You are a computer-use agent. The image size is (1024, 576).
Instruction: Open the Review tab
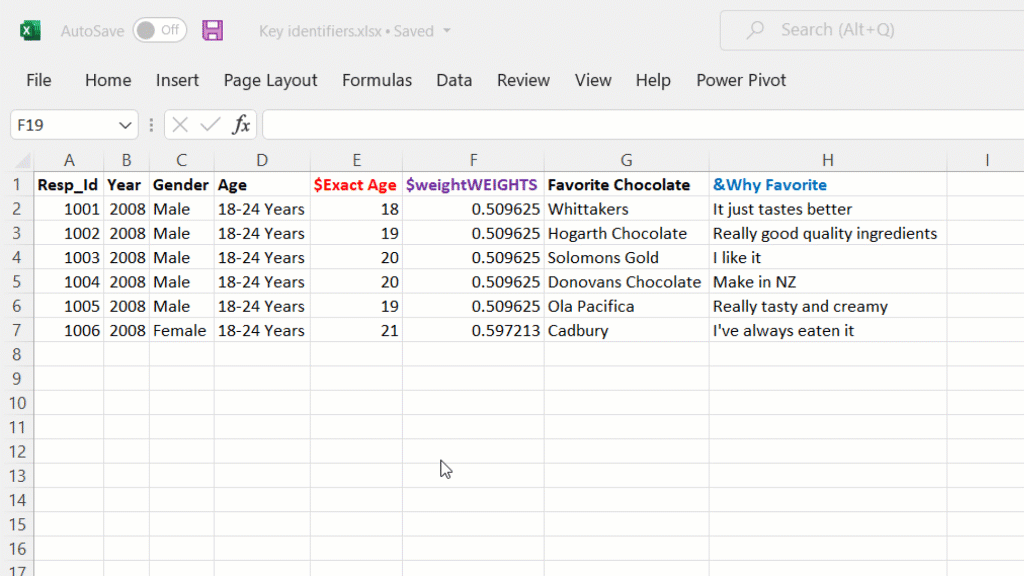click(523, 80)
